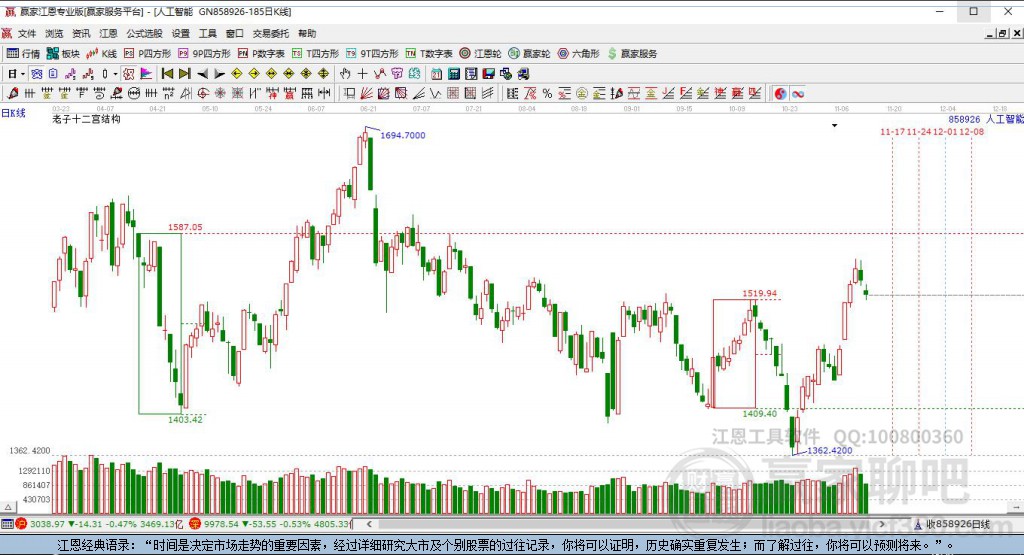This screenshot has width=1024, height=555.
Task: Click the purple-flag chart icon
Action: pos(146,74)
